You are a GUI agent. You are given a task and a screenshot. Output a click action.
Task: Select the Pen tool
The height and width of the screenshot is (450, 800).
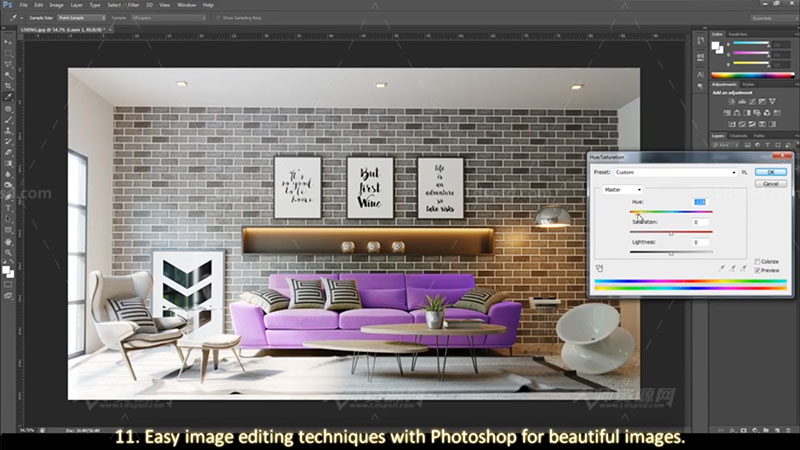click(x=8, y=196)
